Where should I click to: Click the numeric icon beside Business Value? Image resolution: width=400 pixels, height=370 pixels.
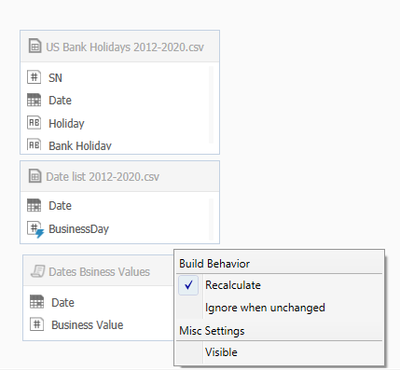(x=37, y=324)
